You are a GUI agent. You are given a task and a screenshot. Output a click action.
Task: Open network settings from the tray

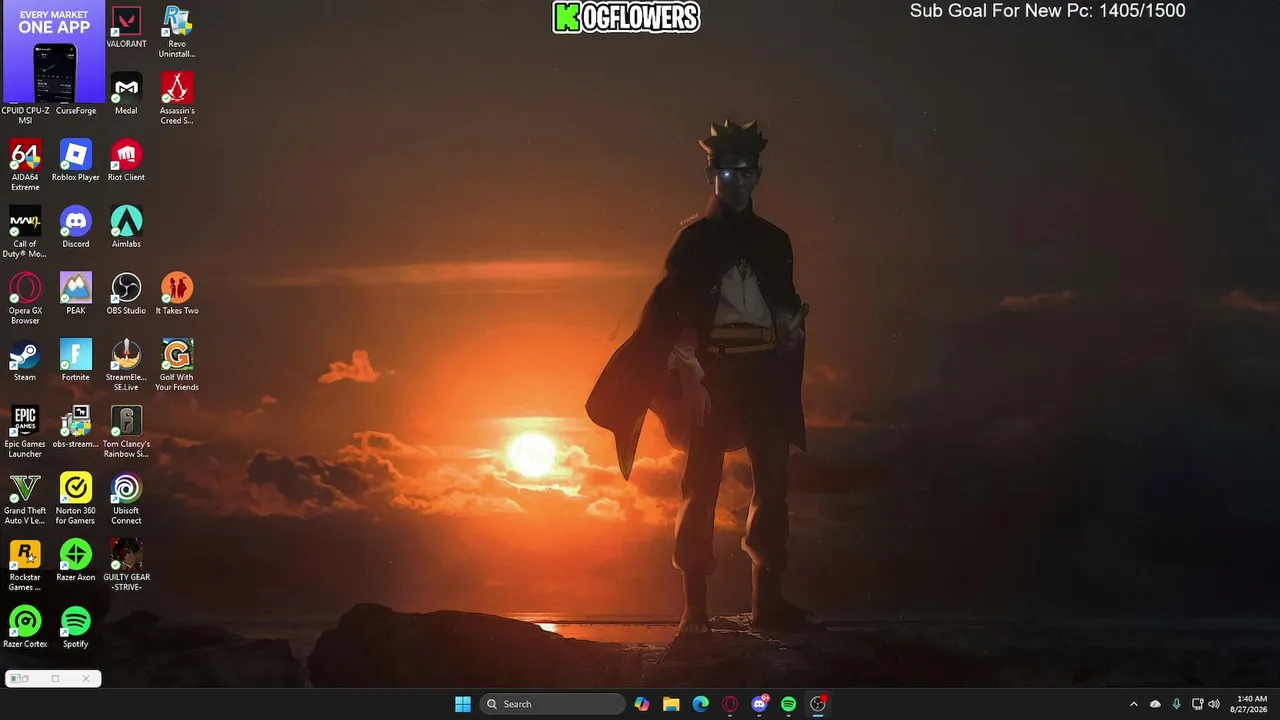1198,704
